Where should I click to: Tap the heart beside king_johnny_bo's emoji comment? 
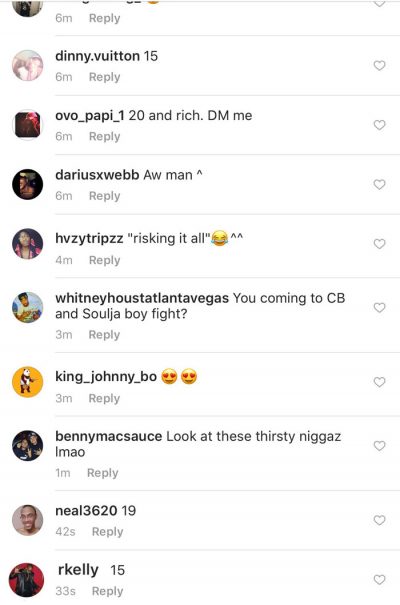(380, 382)
